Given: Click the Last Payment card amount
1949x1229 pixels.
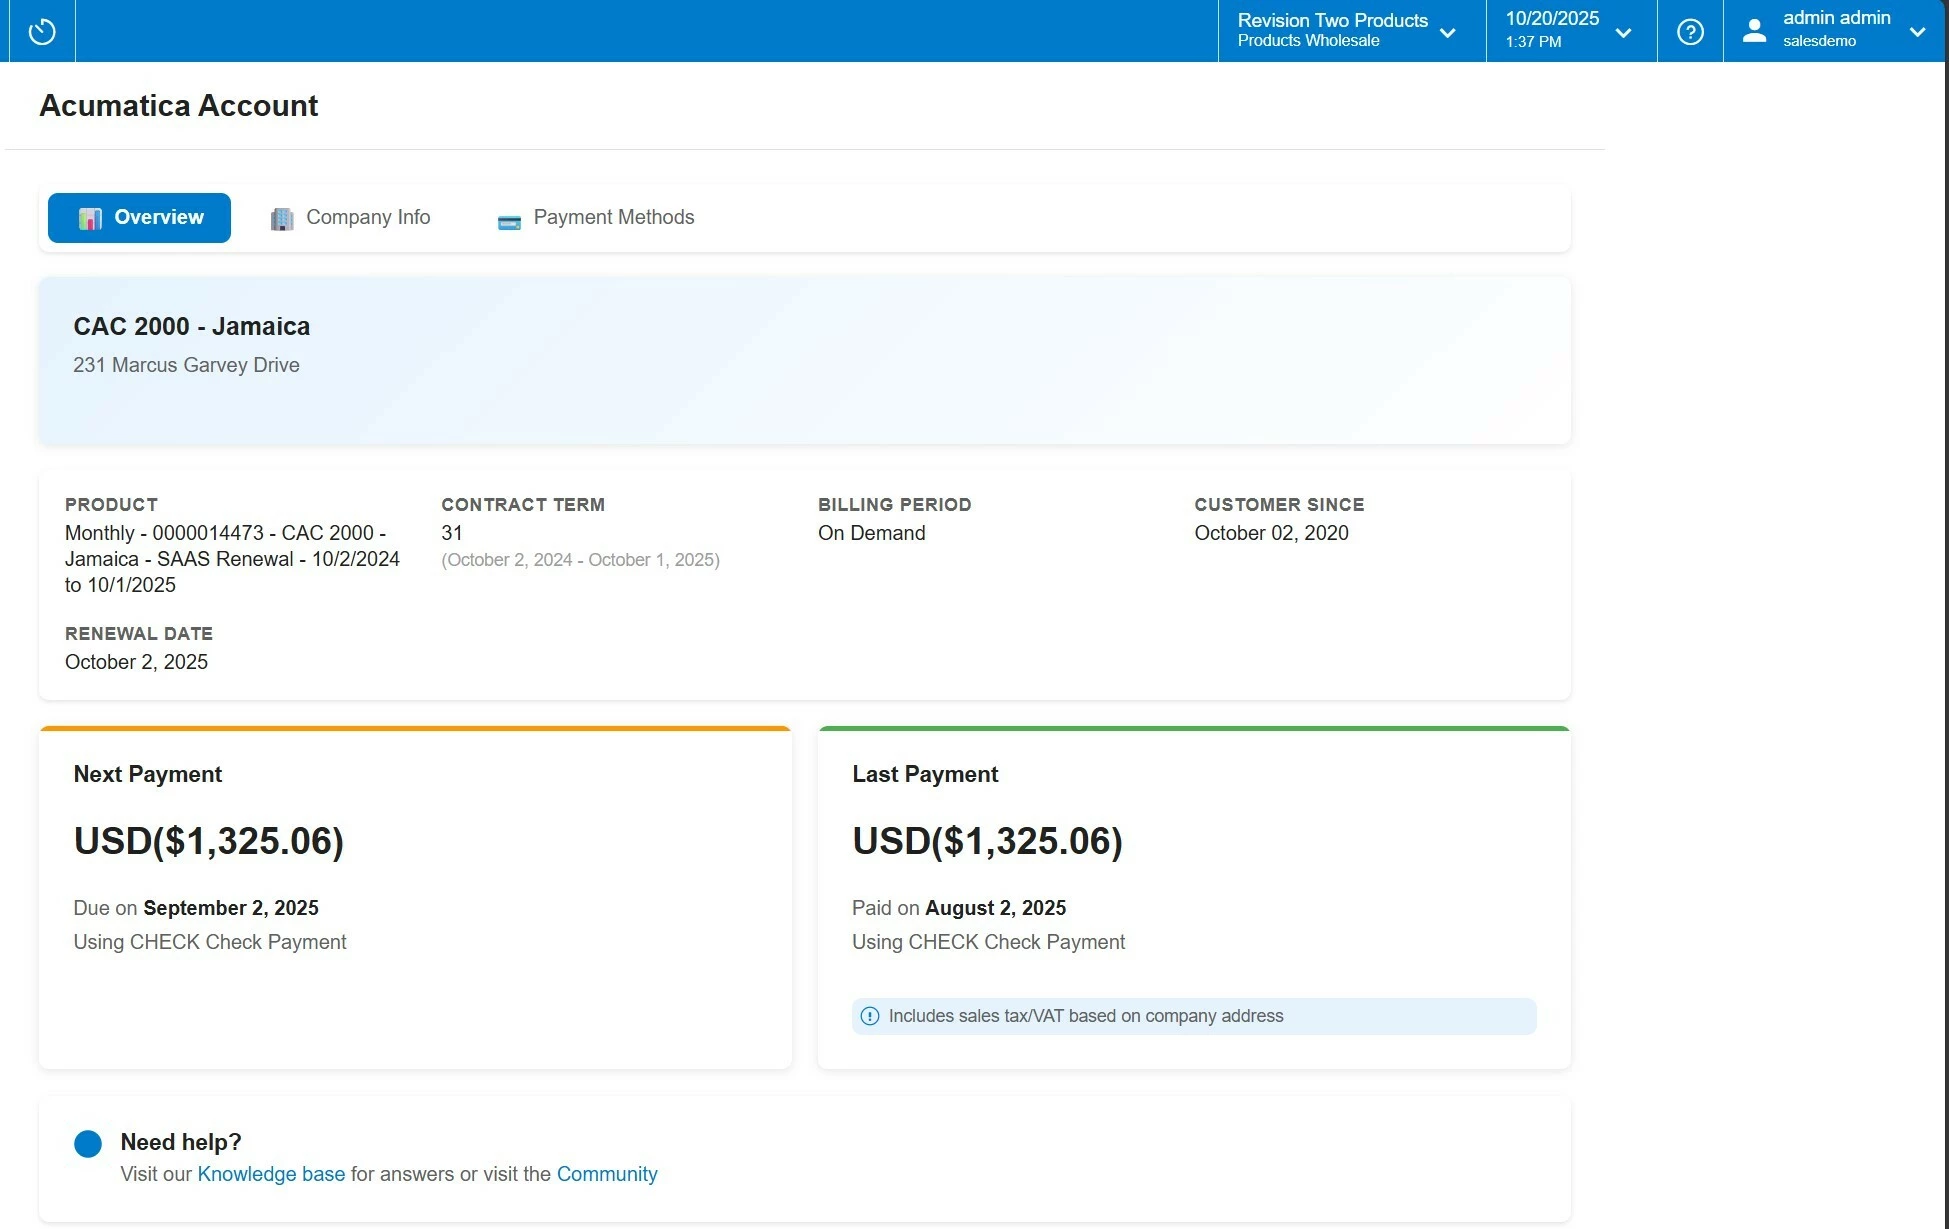Looking at the screenshot, I should [x=987, y=841].
